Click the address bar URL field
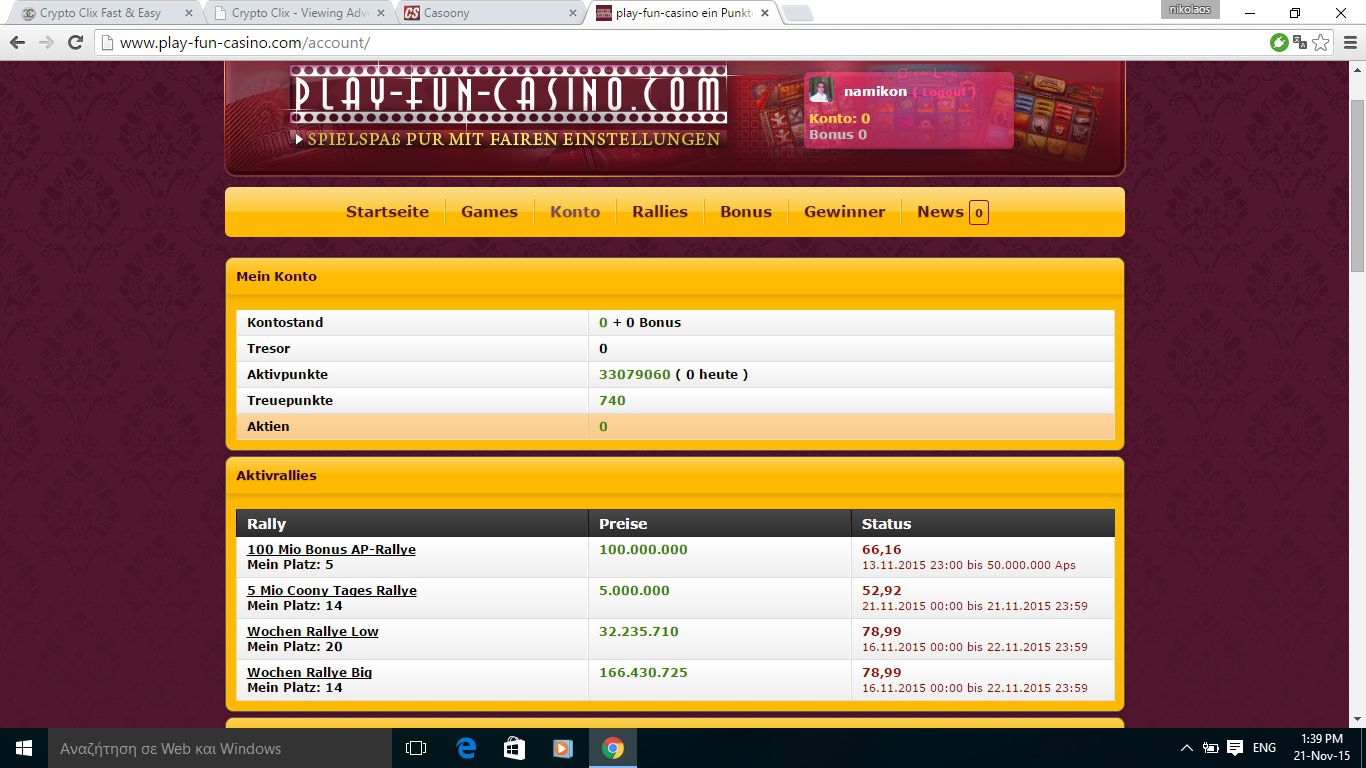Viewport: 1366px width, 768px height. pos(680,42)
